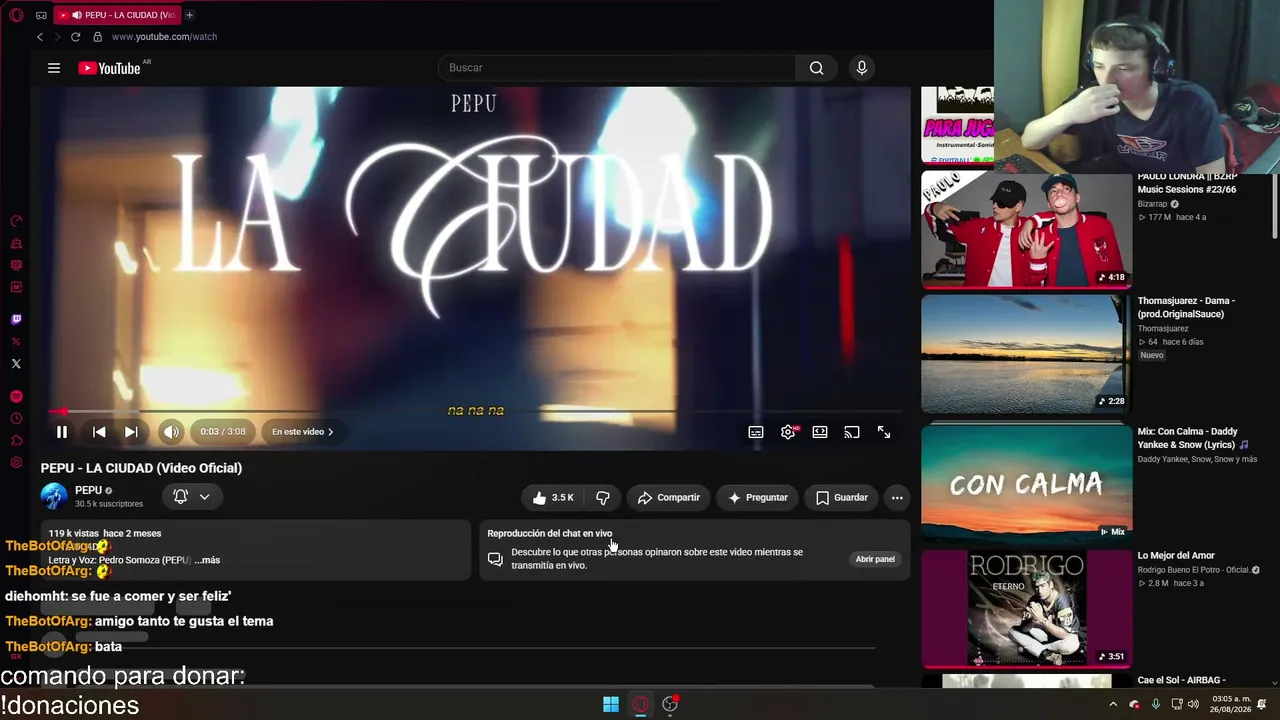Expand the description with '...más'
This screenshot has height=720, width=1280.
tap(207, 560)
